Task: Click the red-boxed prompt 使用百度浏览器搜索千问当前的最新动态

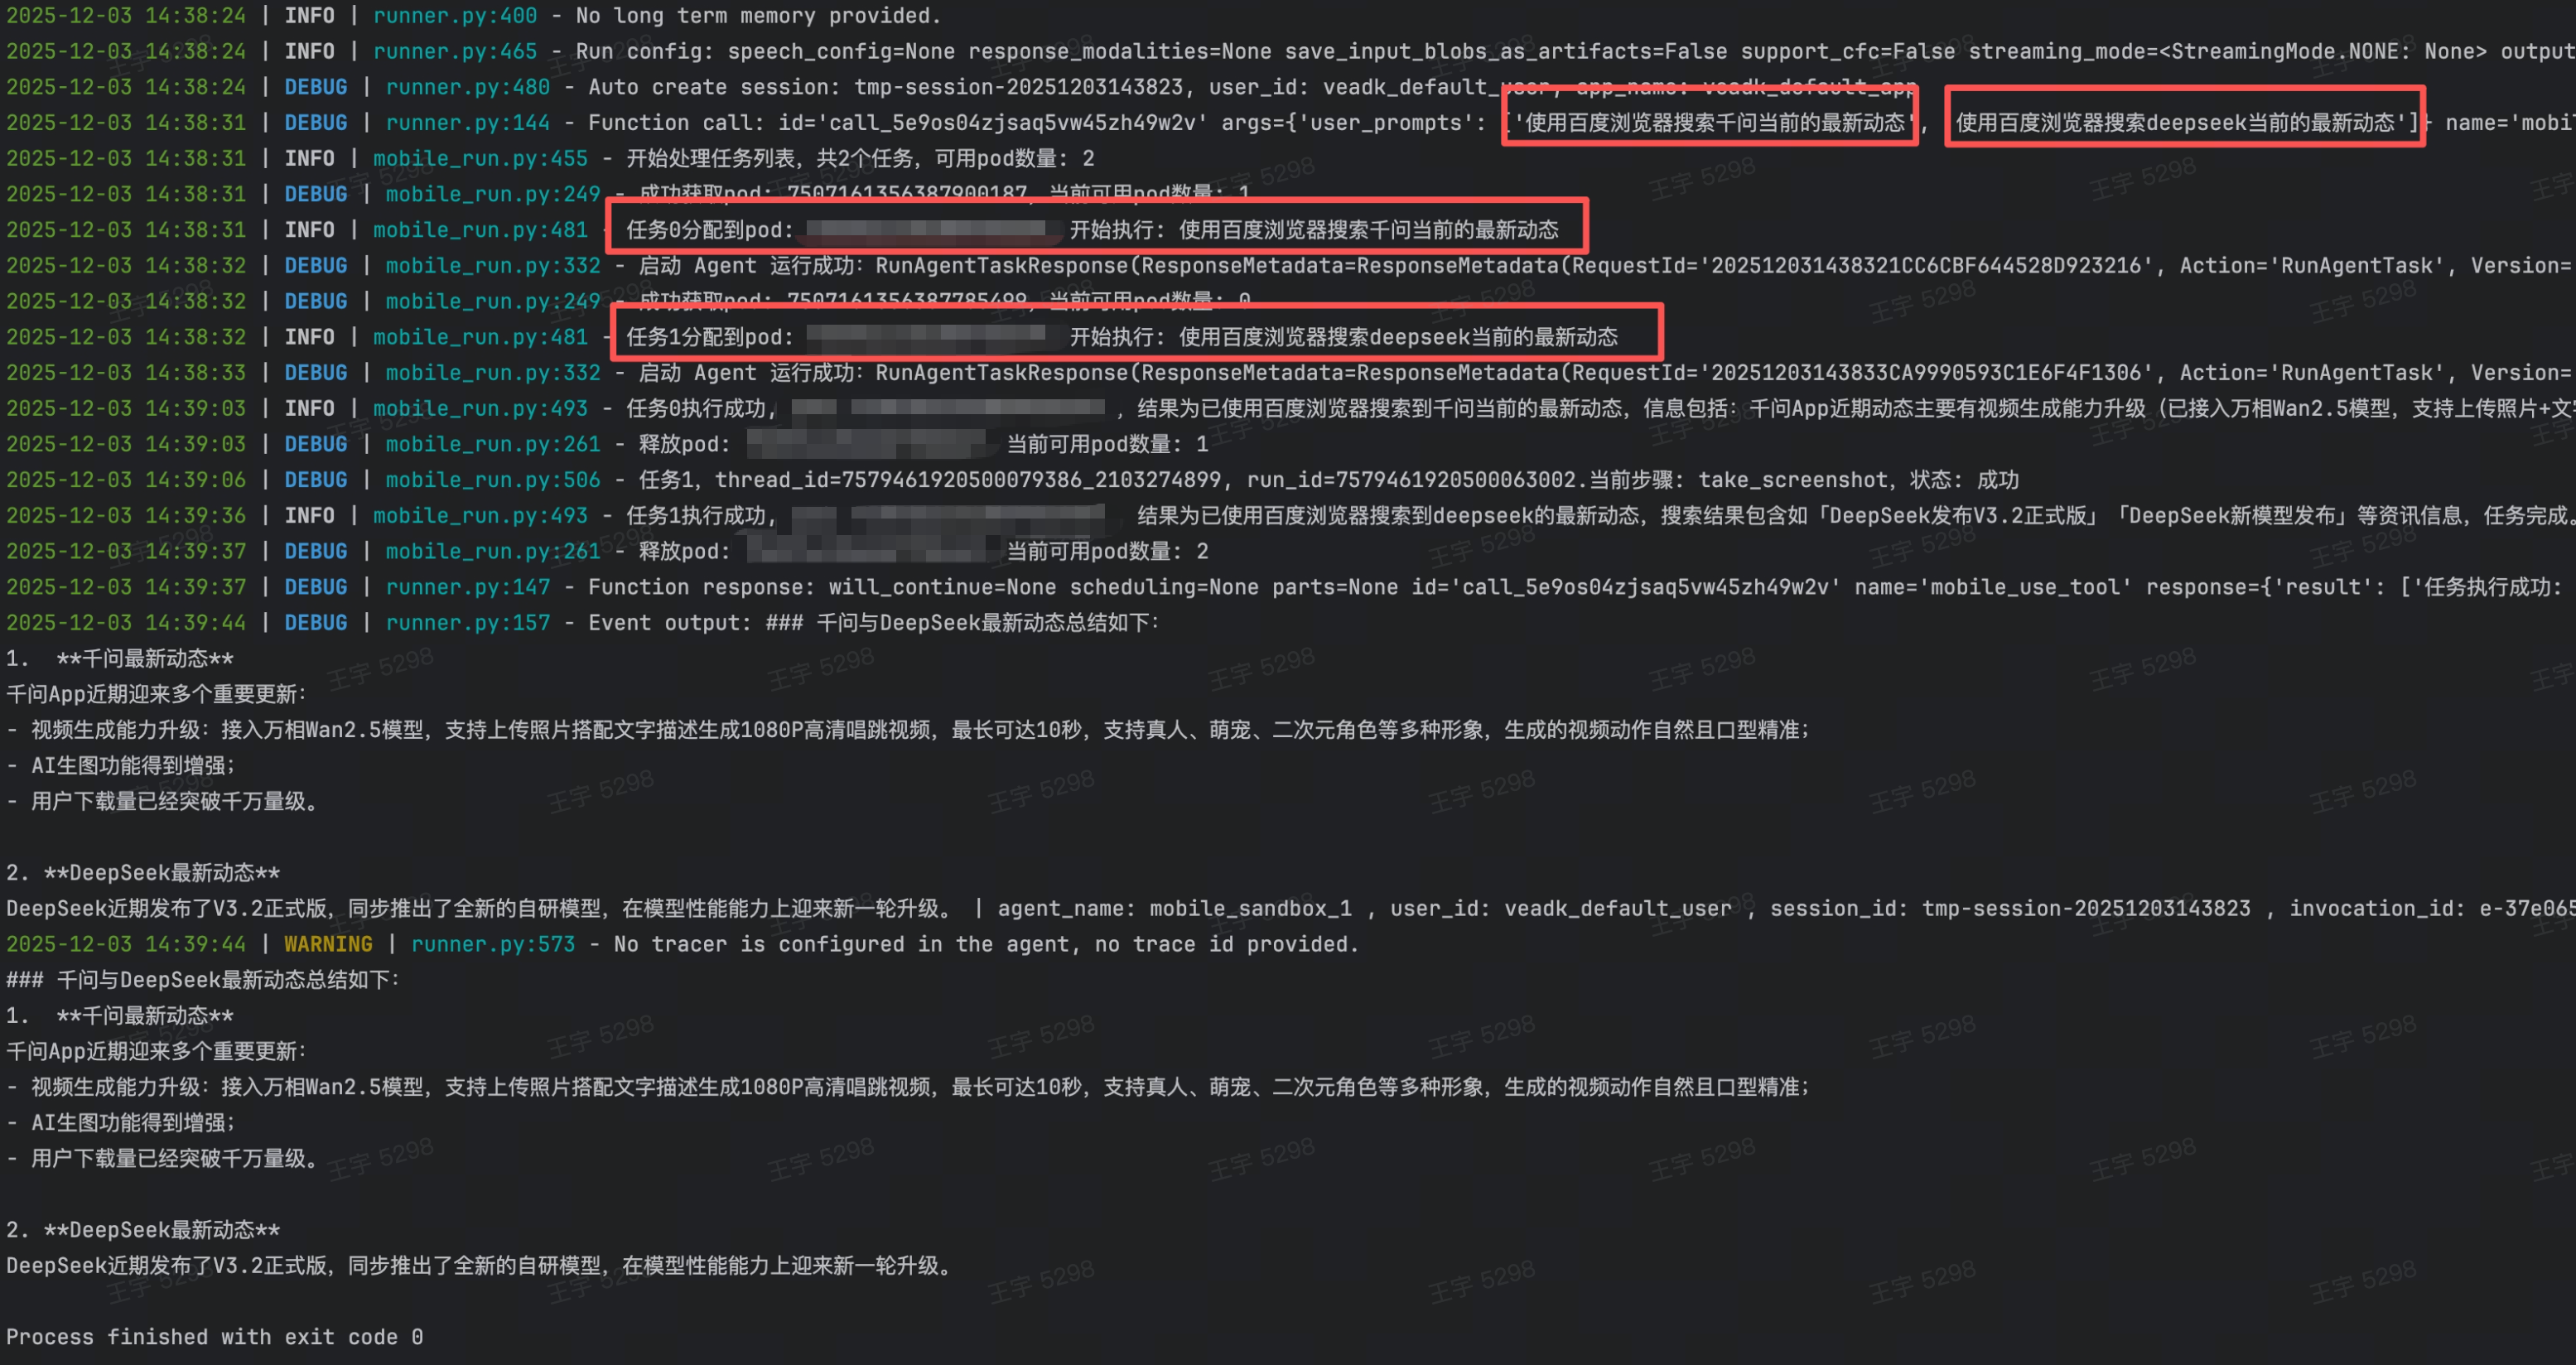Action: [1715, 123]
